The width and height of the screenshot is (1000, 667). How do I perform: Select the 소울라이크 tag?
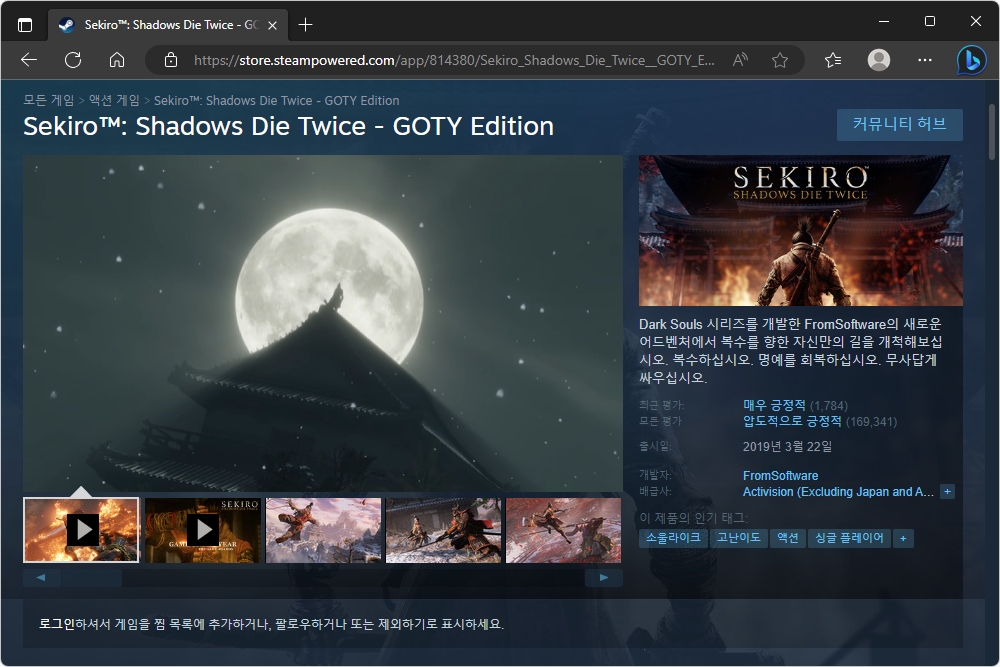pos(673,538)
